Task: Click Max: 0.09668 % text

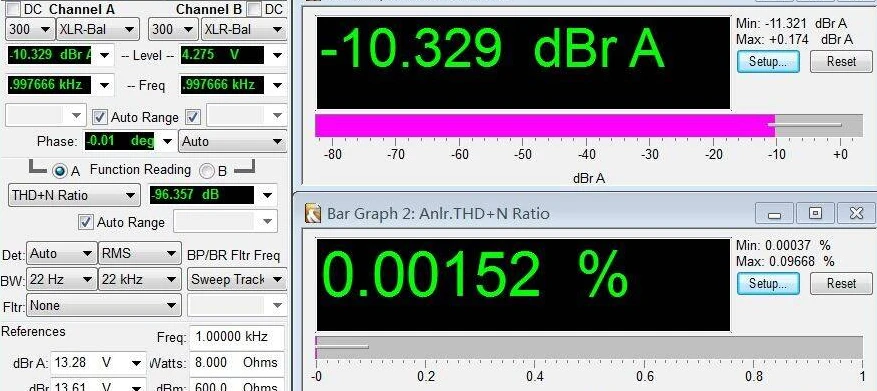Action: tap(785, 261)
